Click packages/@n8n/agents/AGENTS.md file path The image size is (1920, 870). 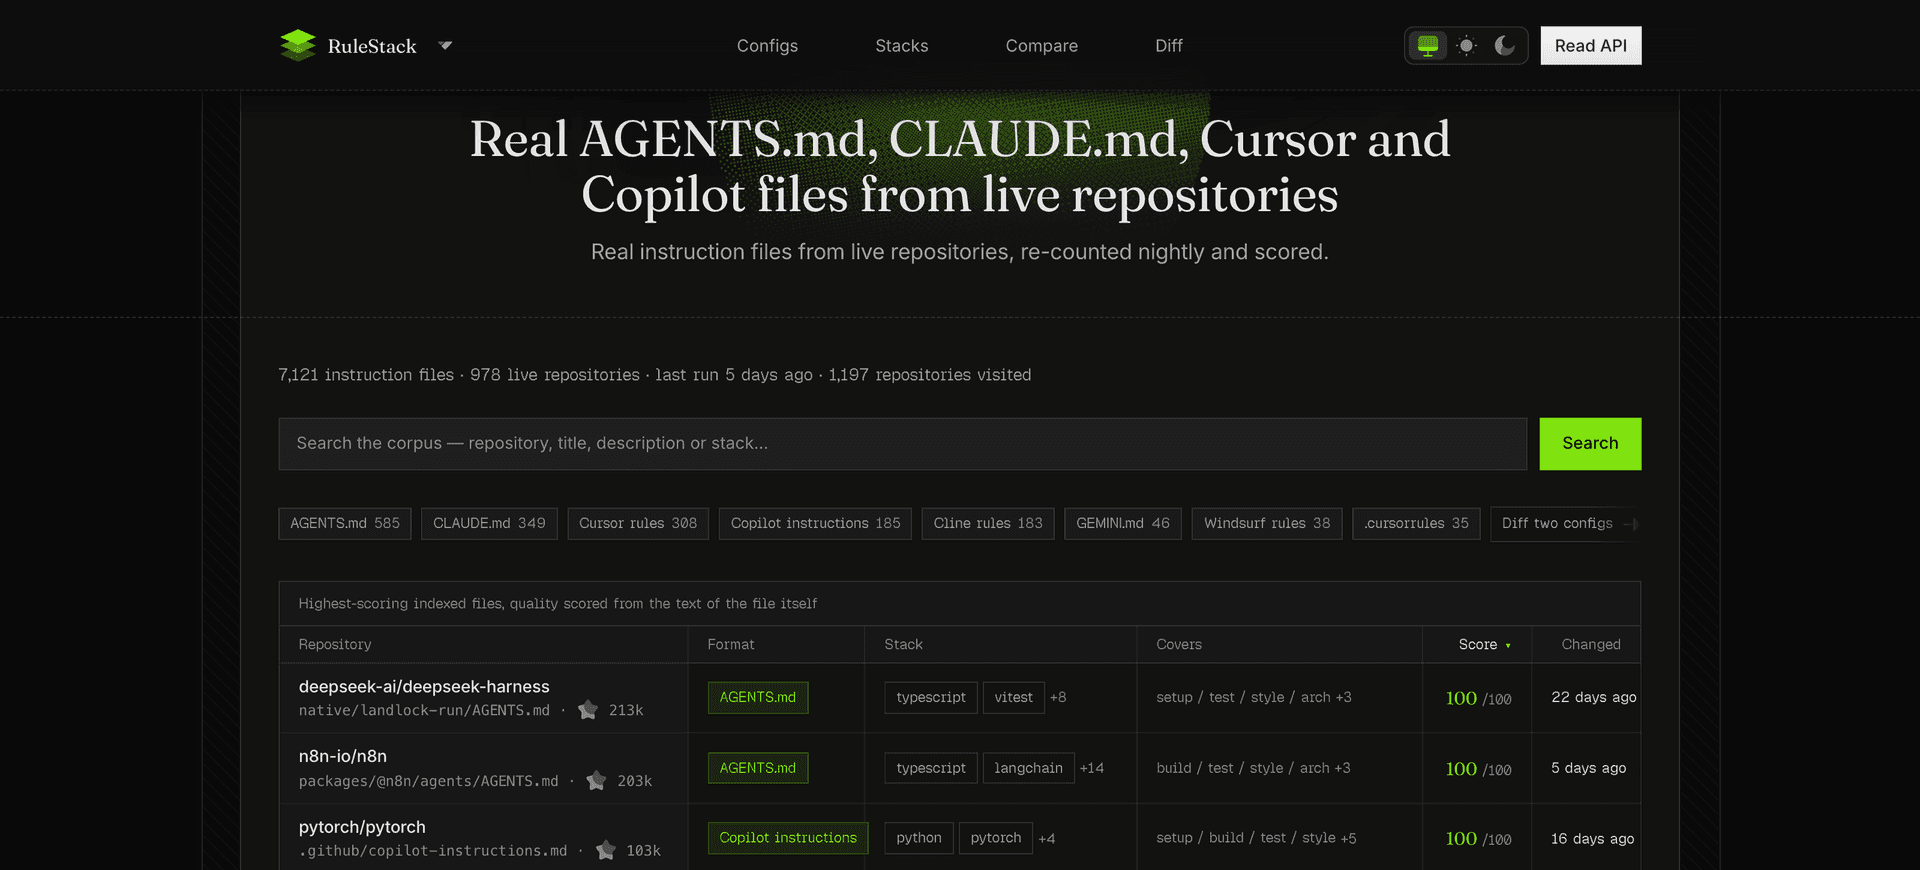click(428, 781)
